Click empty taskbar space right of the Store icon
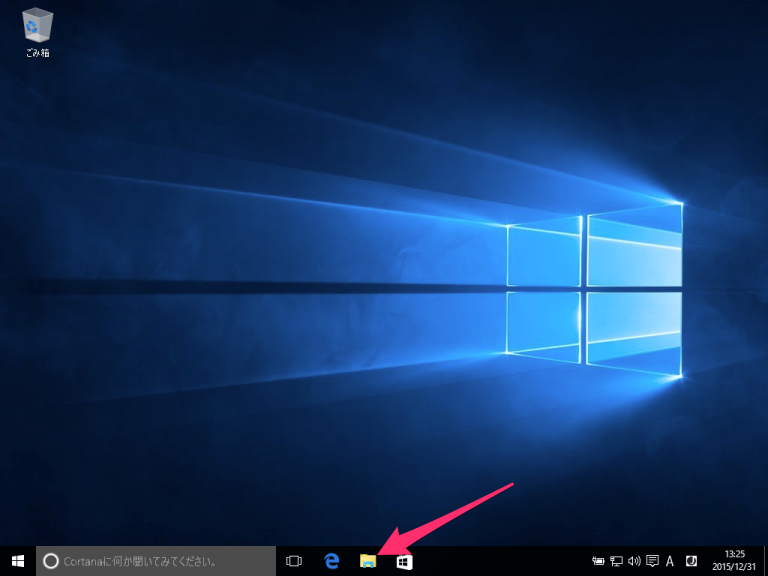 click(x=500, y=561)
